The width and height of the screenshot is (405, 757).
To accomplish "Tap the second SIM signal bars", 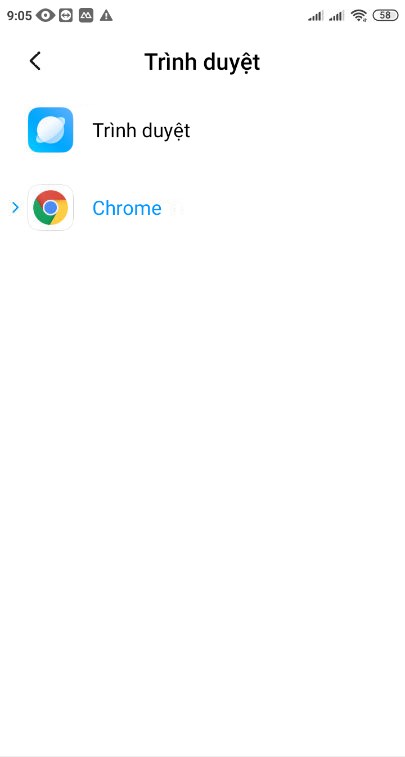I will coord(336,16).
